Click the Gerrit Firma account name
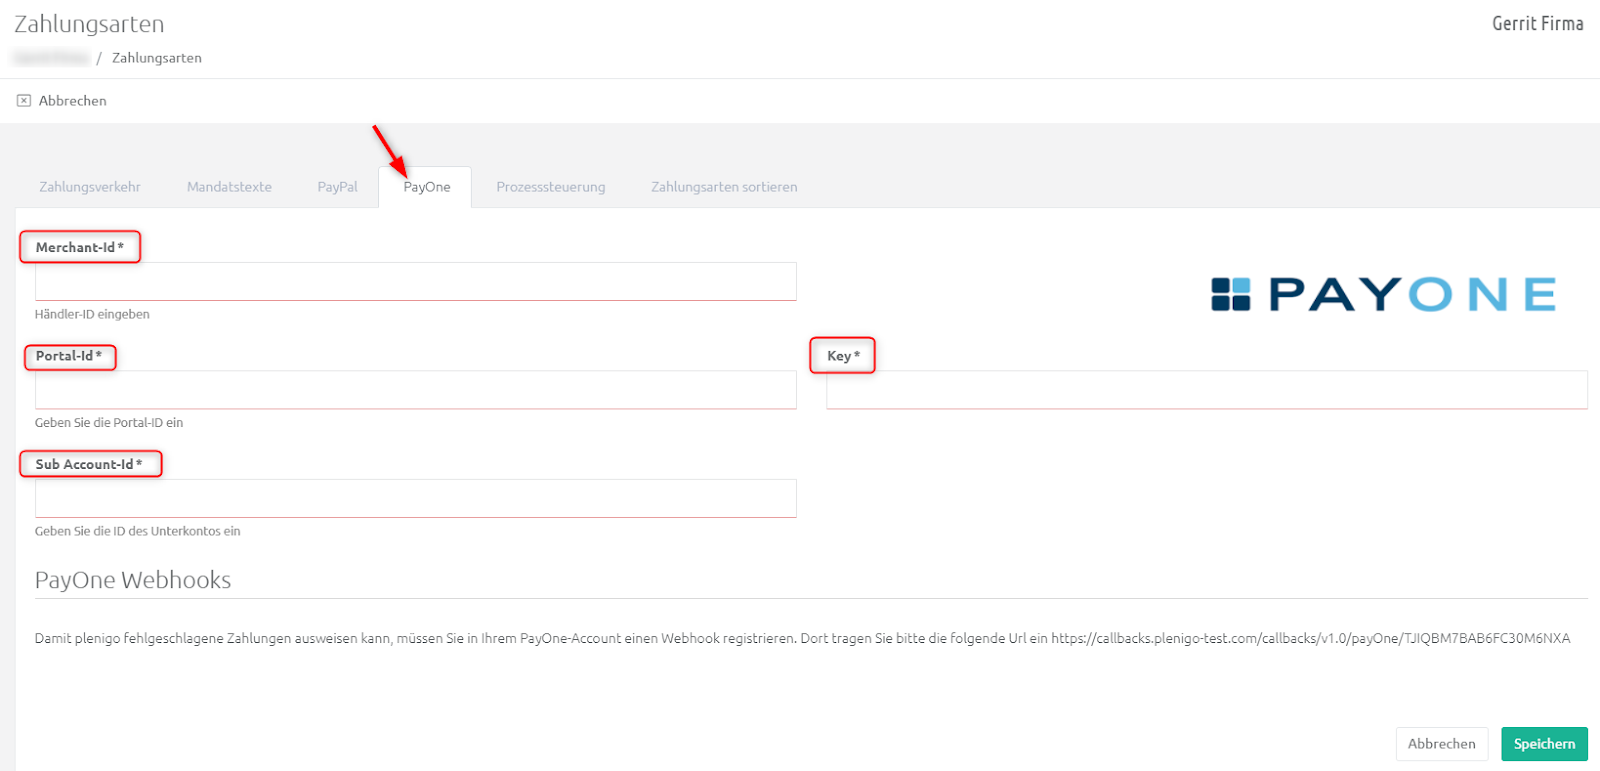 [1538, 23]
